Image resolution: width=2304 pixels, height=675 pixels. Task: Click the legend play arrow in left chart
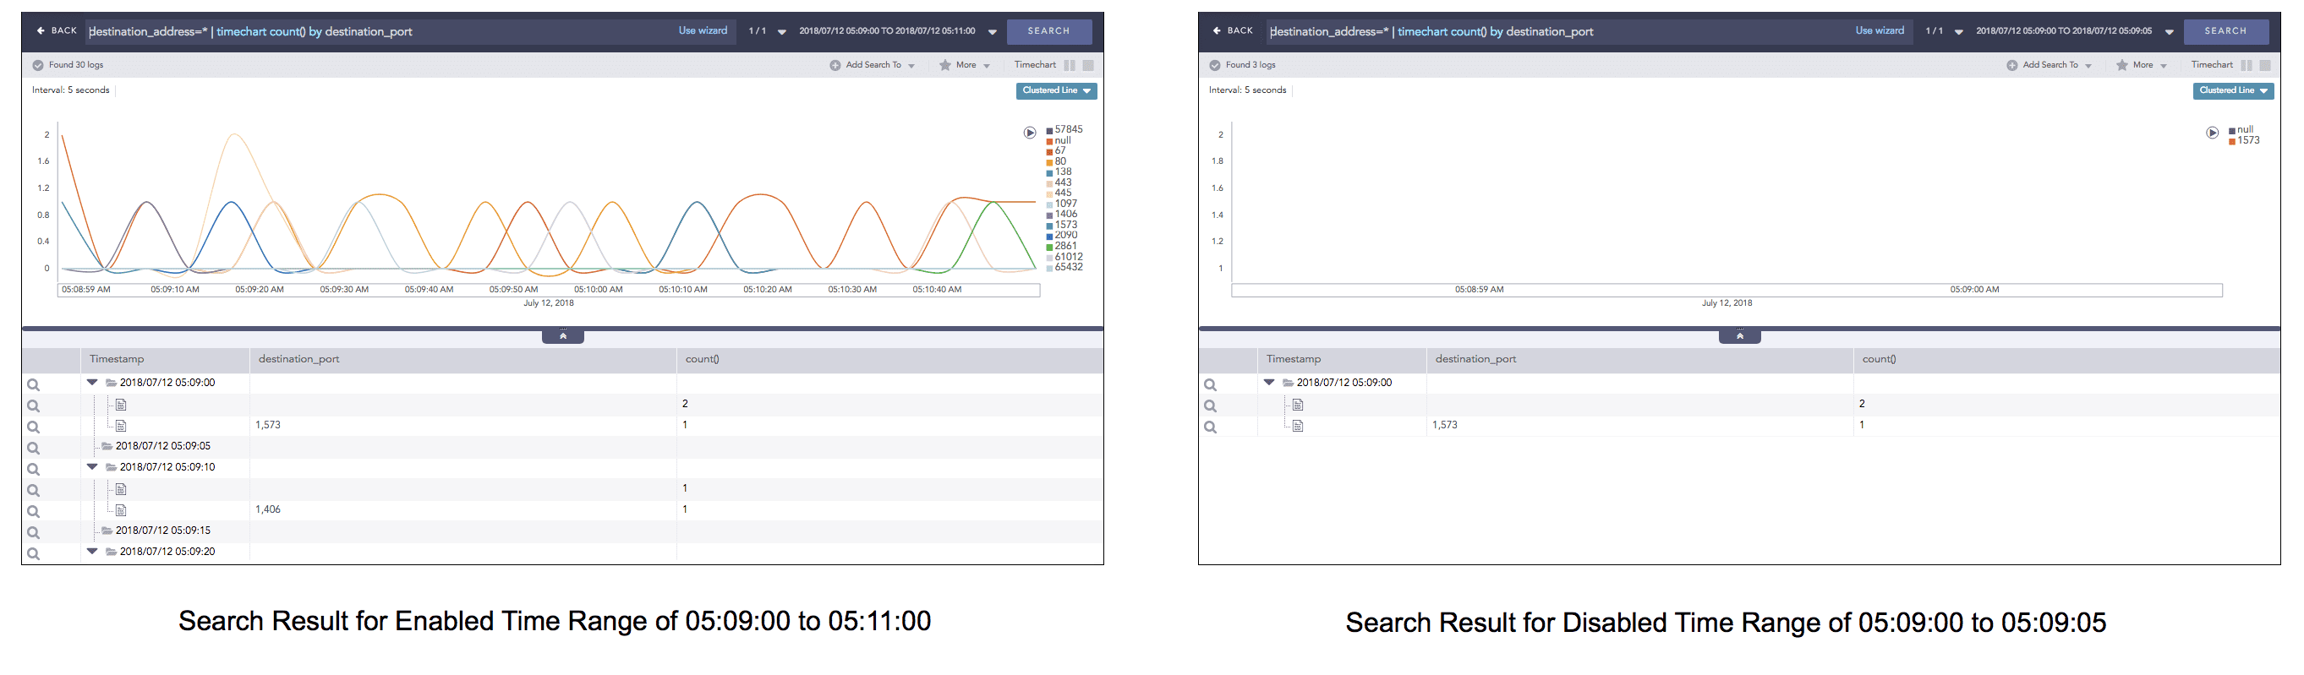tap(1029, 133)
